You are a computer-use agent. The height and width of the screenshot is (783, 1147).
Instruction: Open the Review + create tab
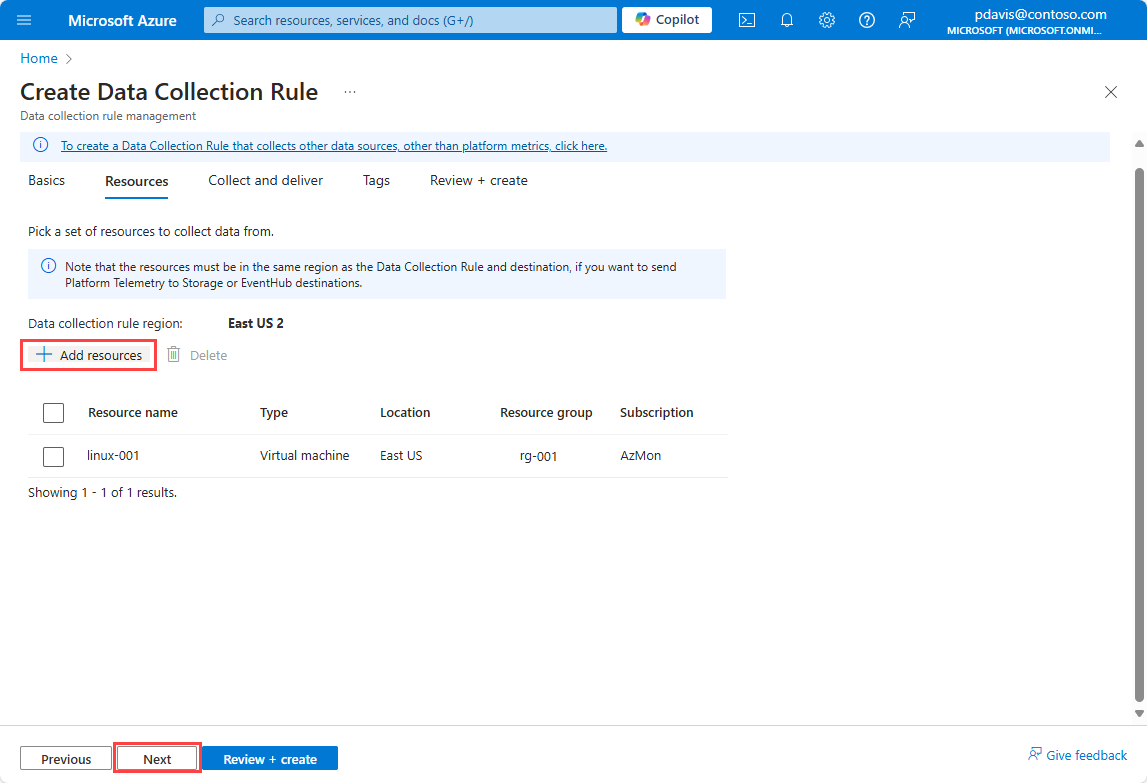479,181
